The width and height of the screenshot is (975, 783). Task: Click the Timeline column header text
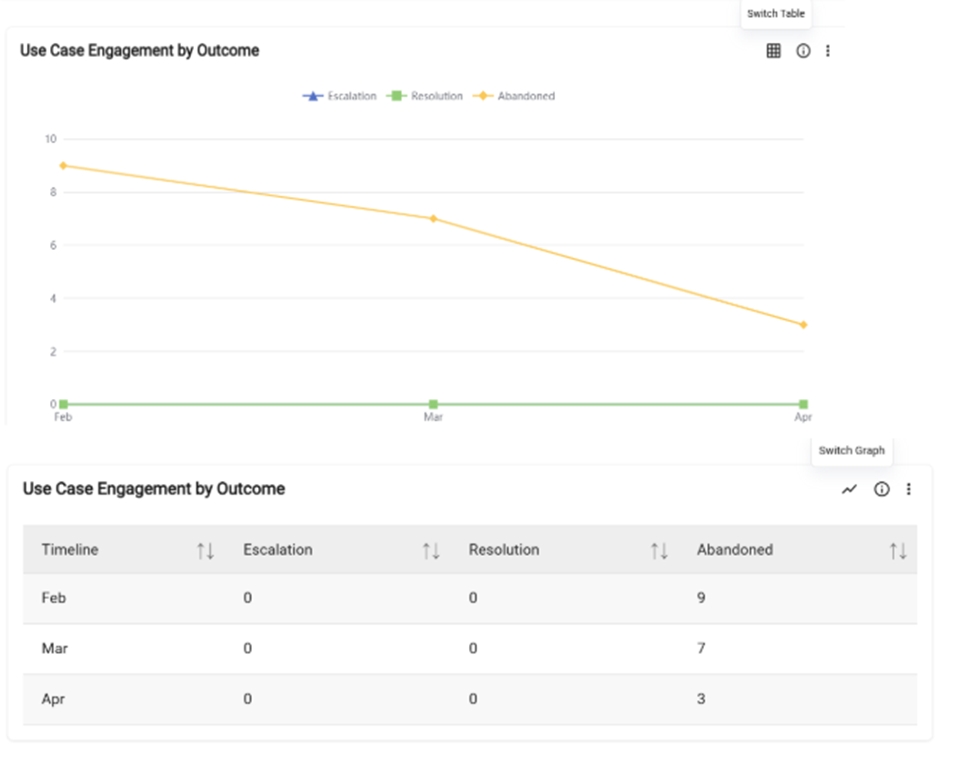pyautogui.click(x=70, y=550)
